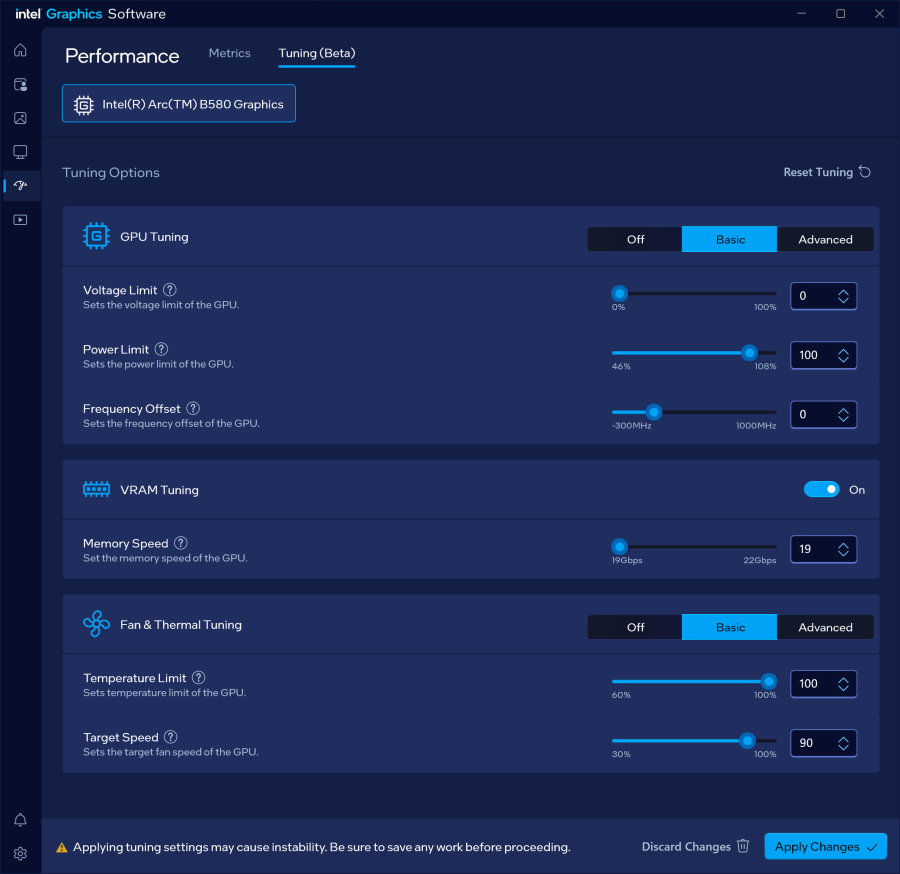Click '1000MHz' frequency offset maximum label

pyautogui.click(x=756, y=425)
